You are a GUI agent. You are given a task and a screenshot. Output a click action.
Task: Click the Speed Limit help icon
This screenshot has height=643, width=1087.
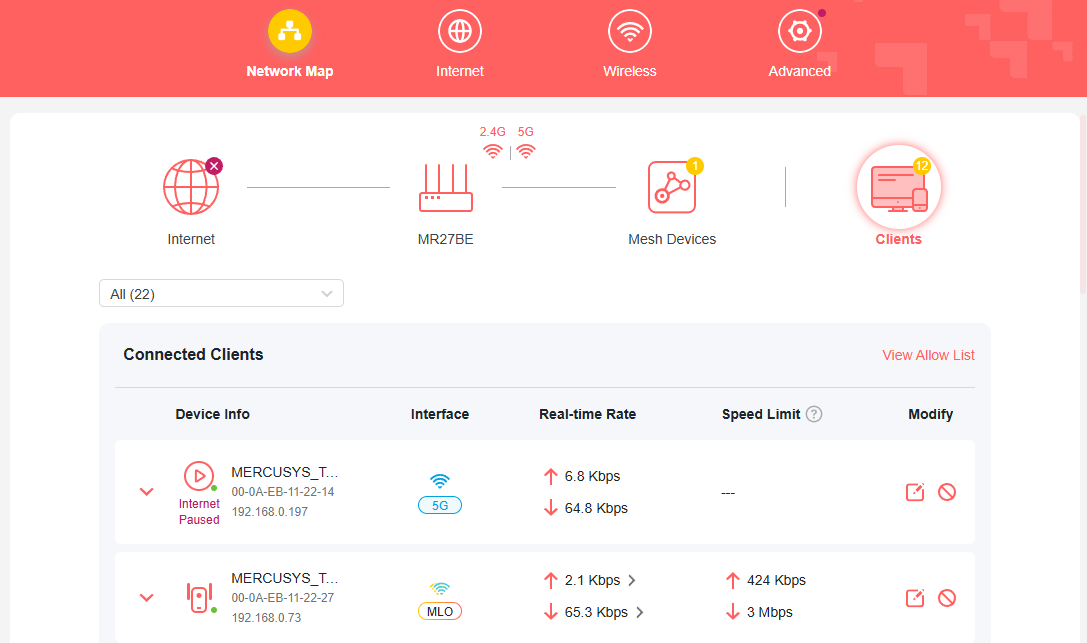[815, 413]
